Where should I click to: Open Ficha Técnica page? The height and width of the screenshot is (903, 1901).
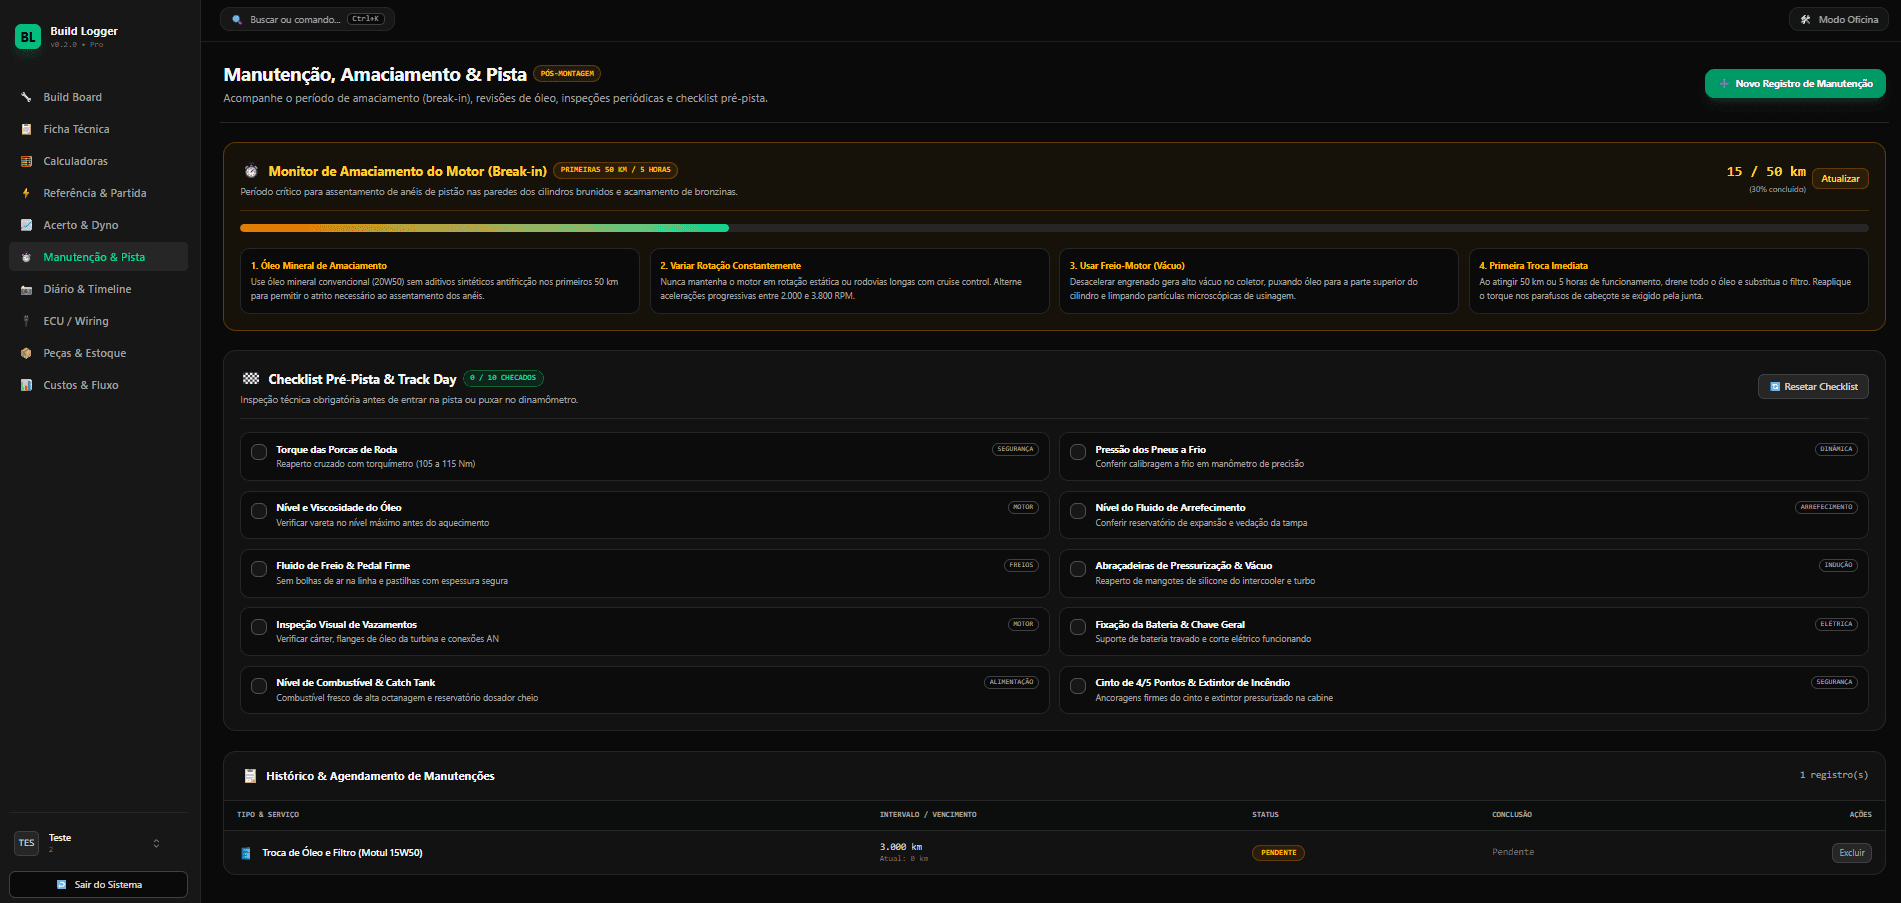point(98,129)
